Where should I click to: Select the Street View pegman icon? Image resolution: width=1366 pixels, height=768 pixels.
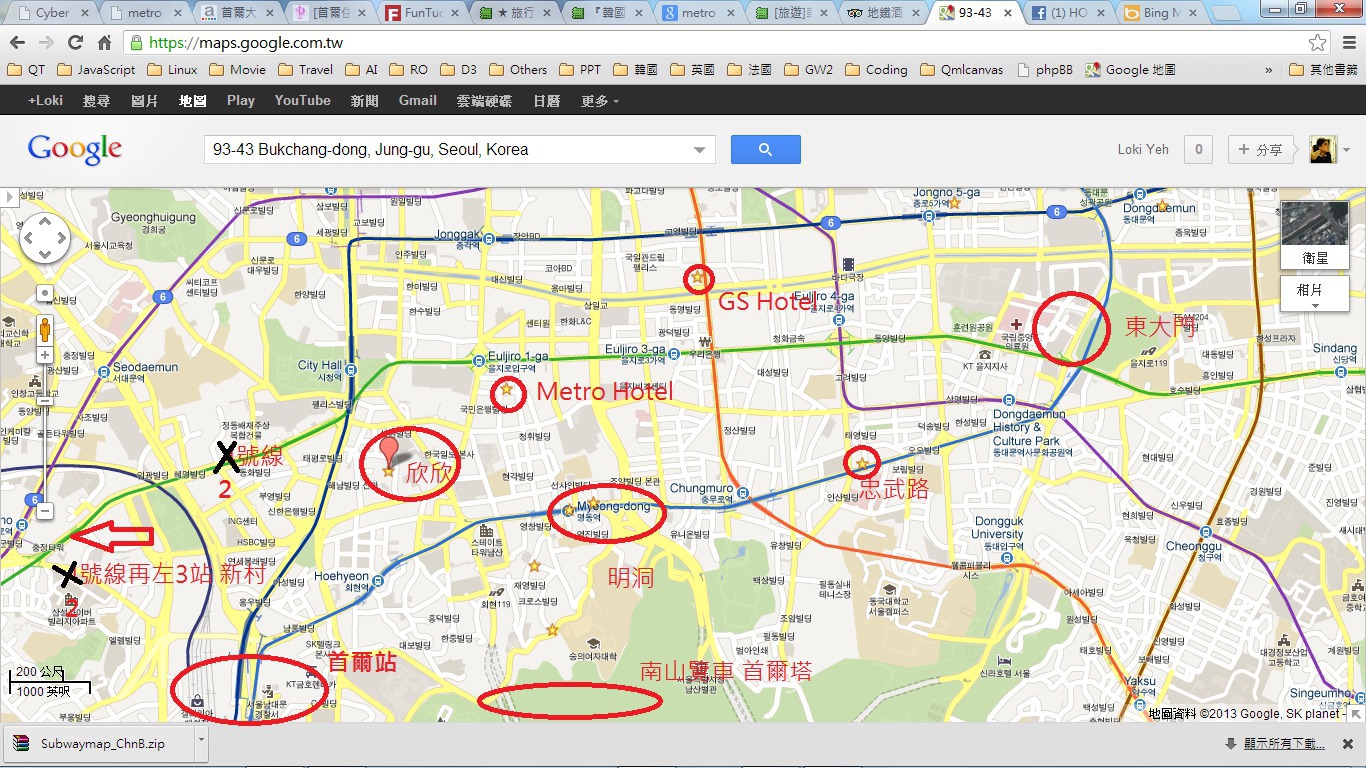tap(45, 329)
